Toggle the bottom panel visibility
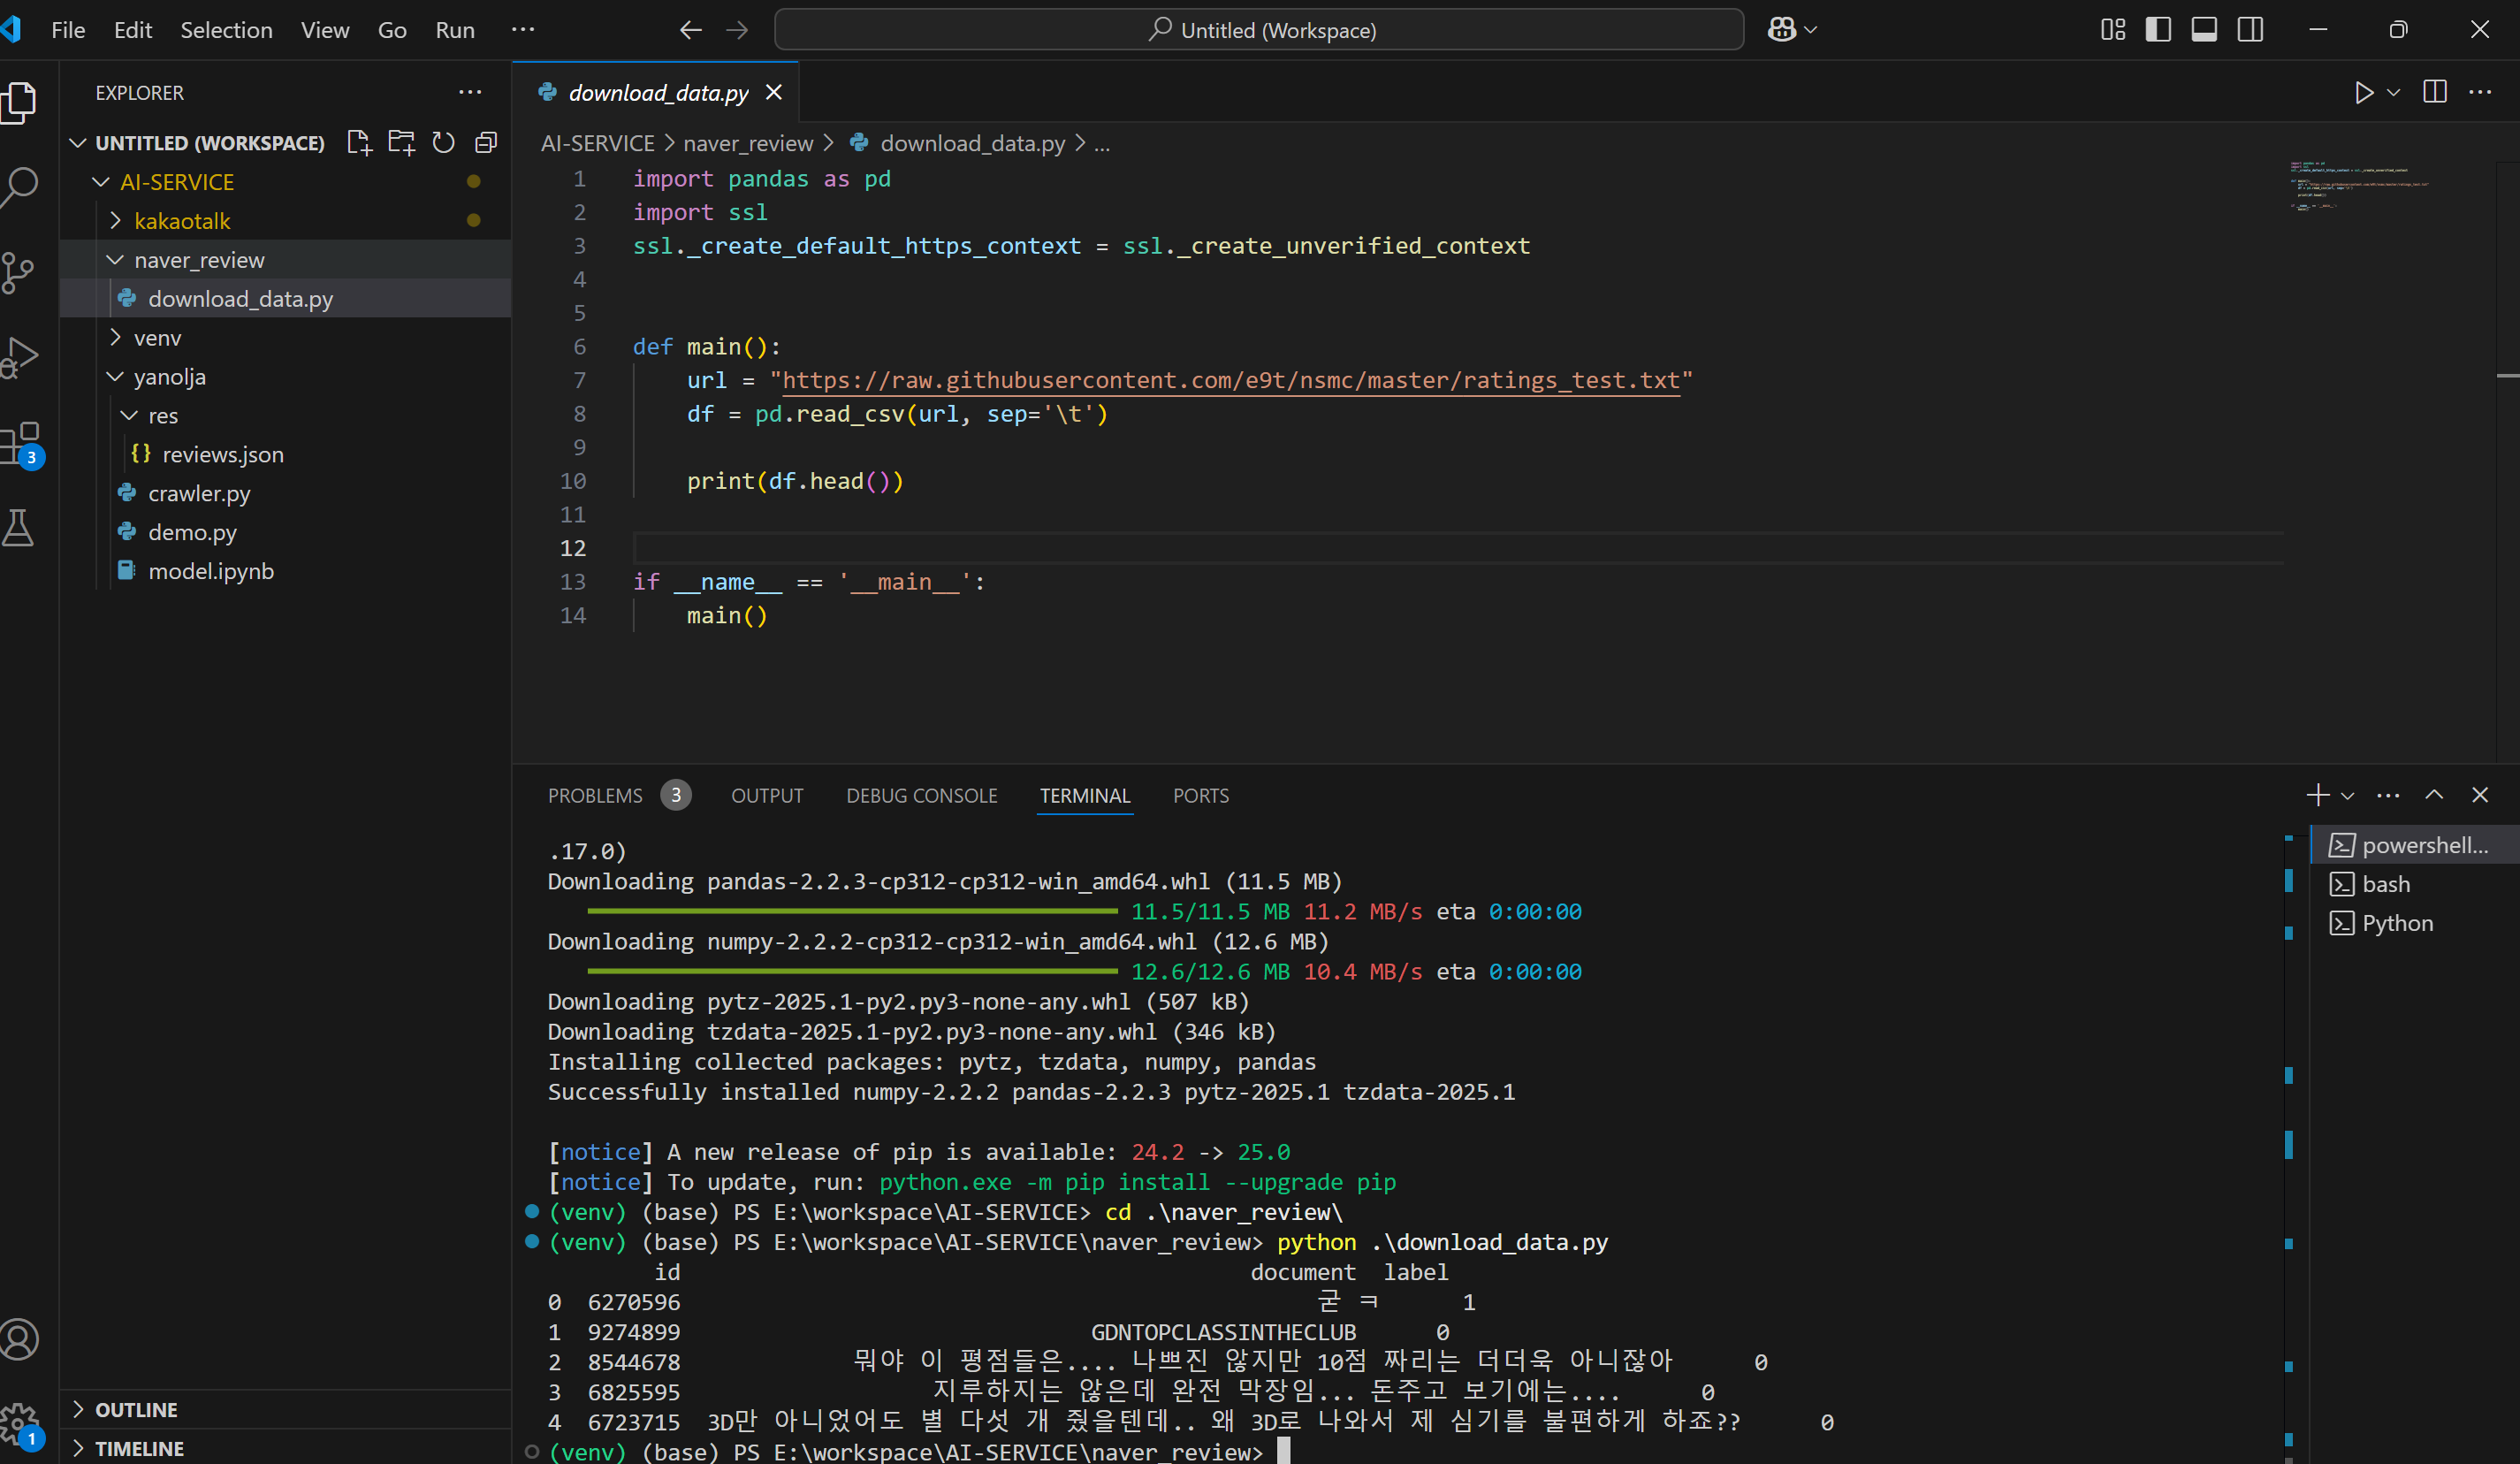 coord(2204,30)
